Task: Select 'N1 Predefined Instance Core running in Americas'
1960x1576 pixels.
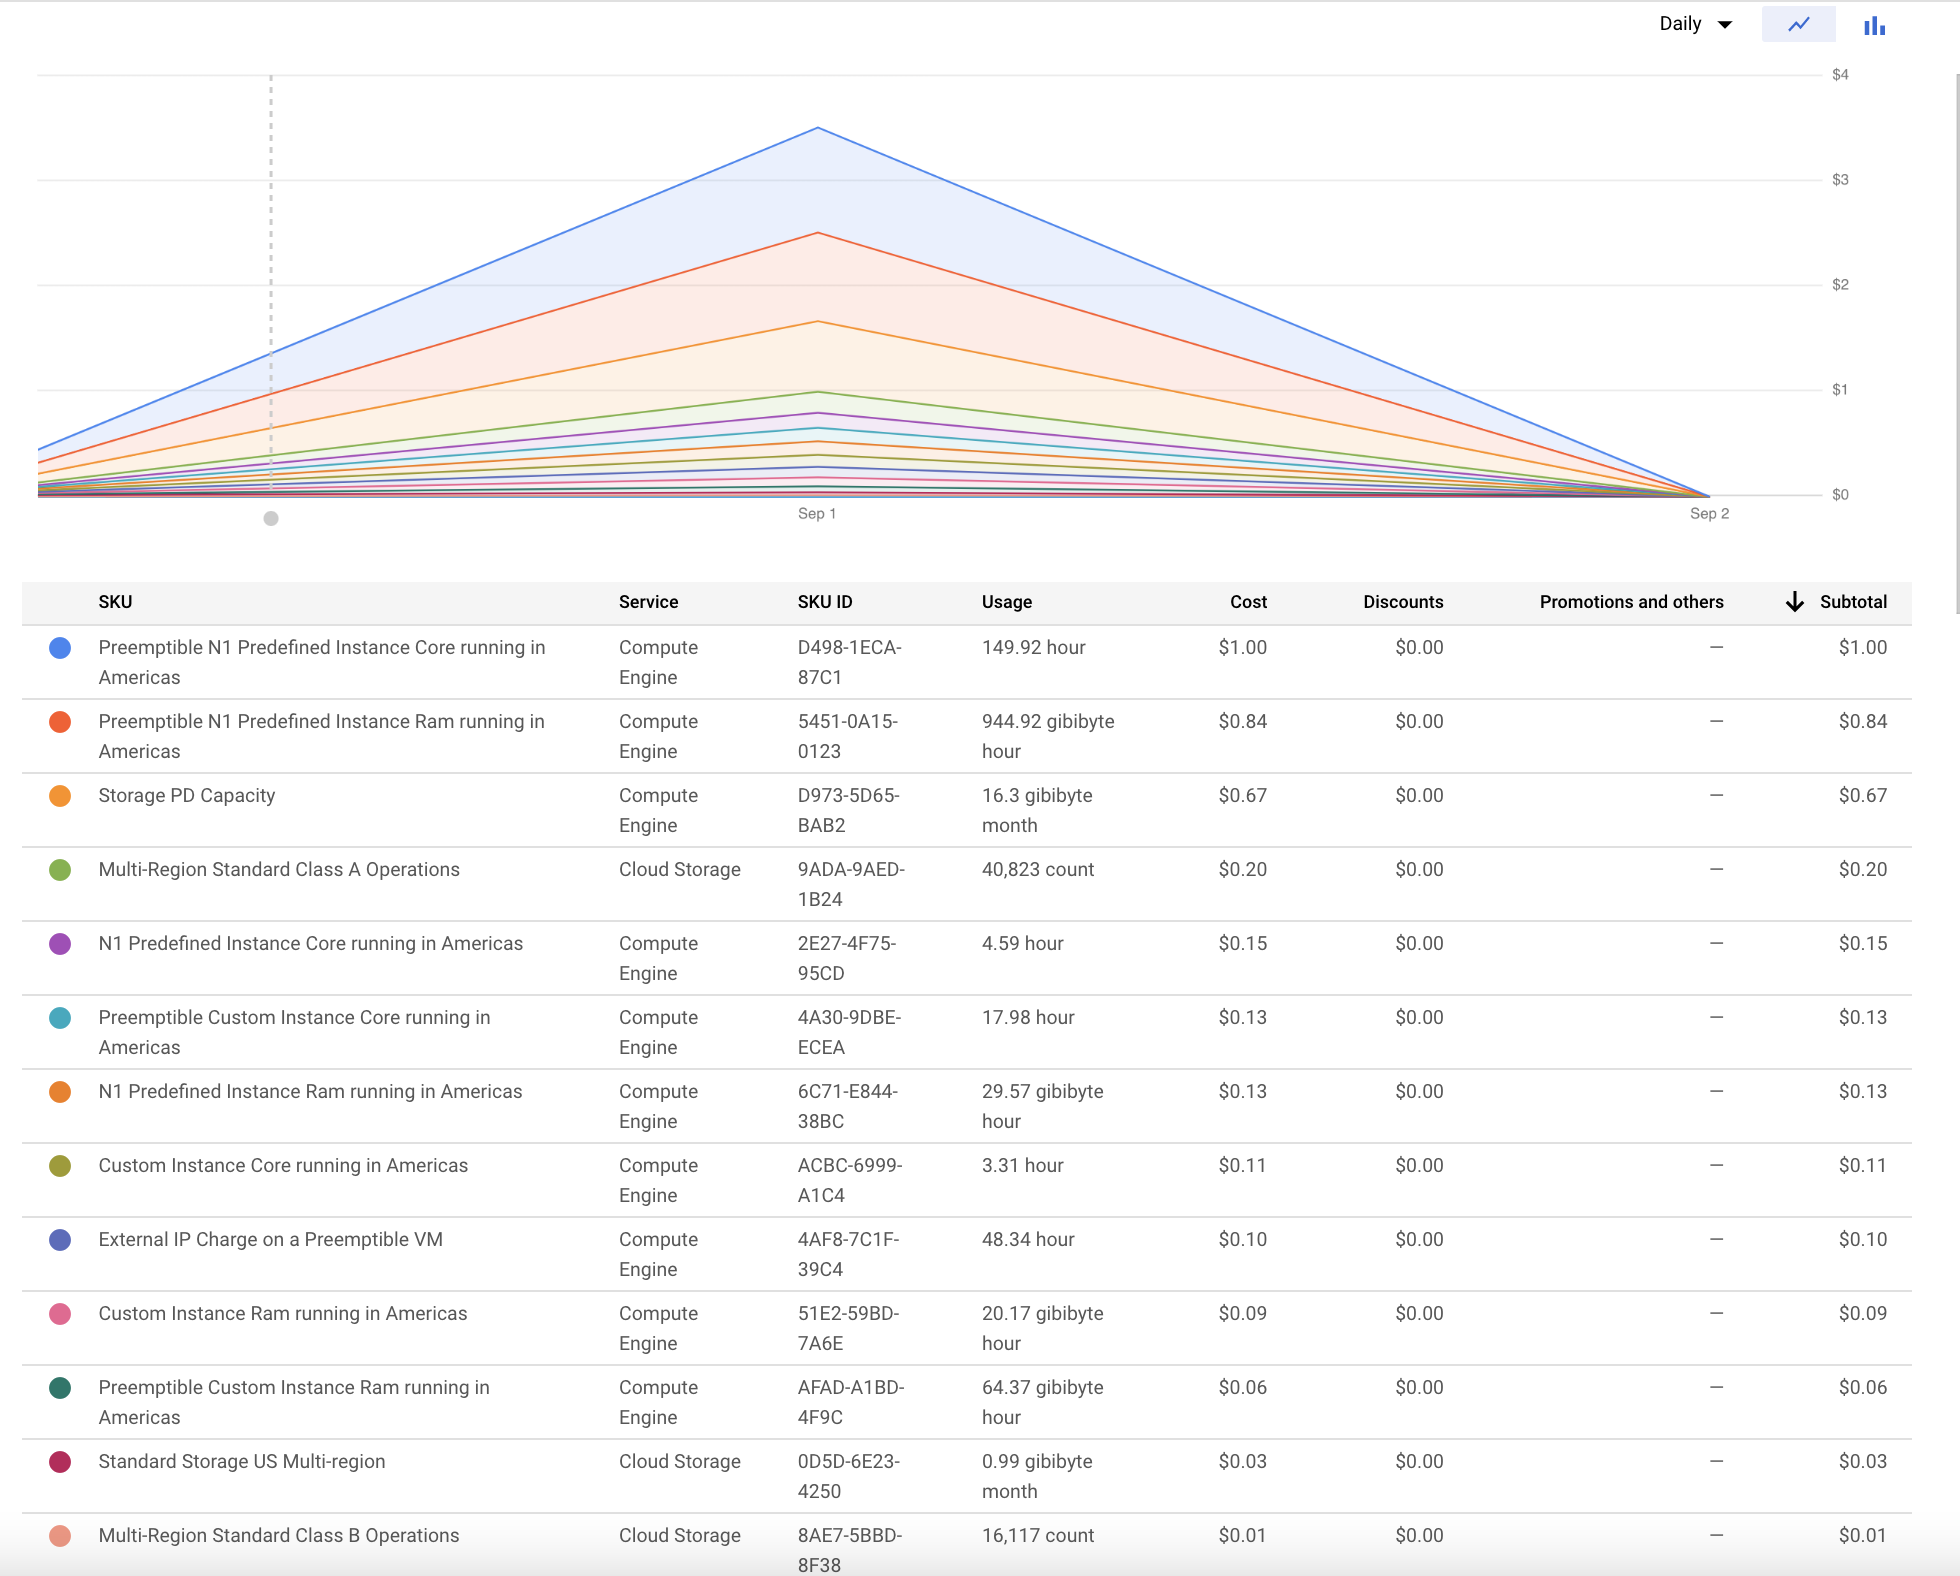Action: click(311, 944)
